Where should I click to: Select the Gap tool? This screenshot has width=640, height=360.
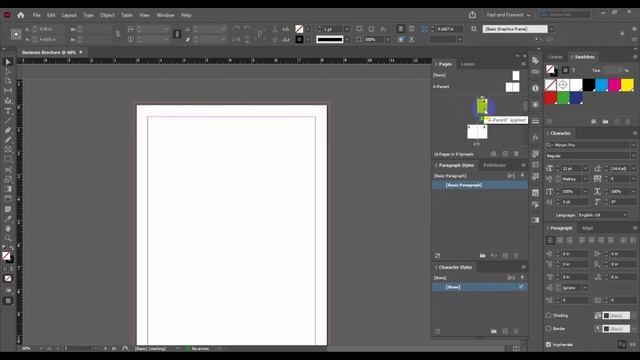click(8, 91)
